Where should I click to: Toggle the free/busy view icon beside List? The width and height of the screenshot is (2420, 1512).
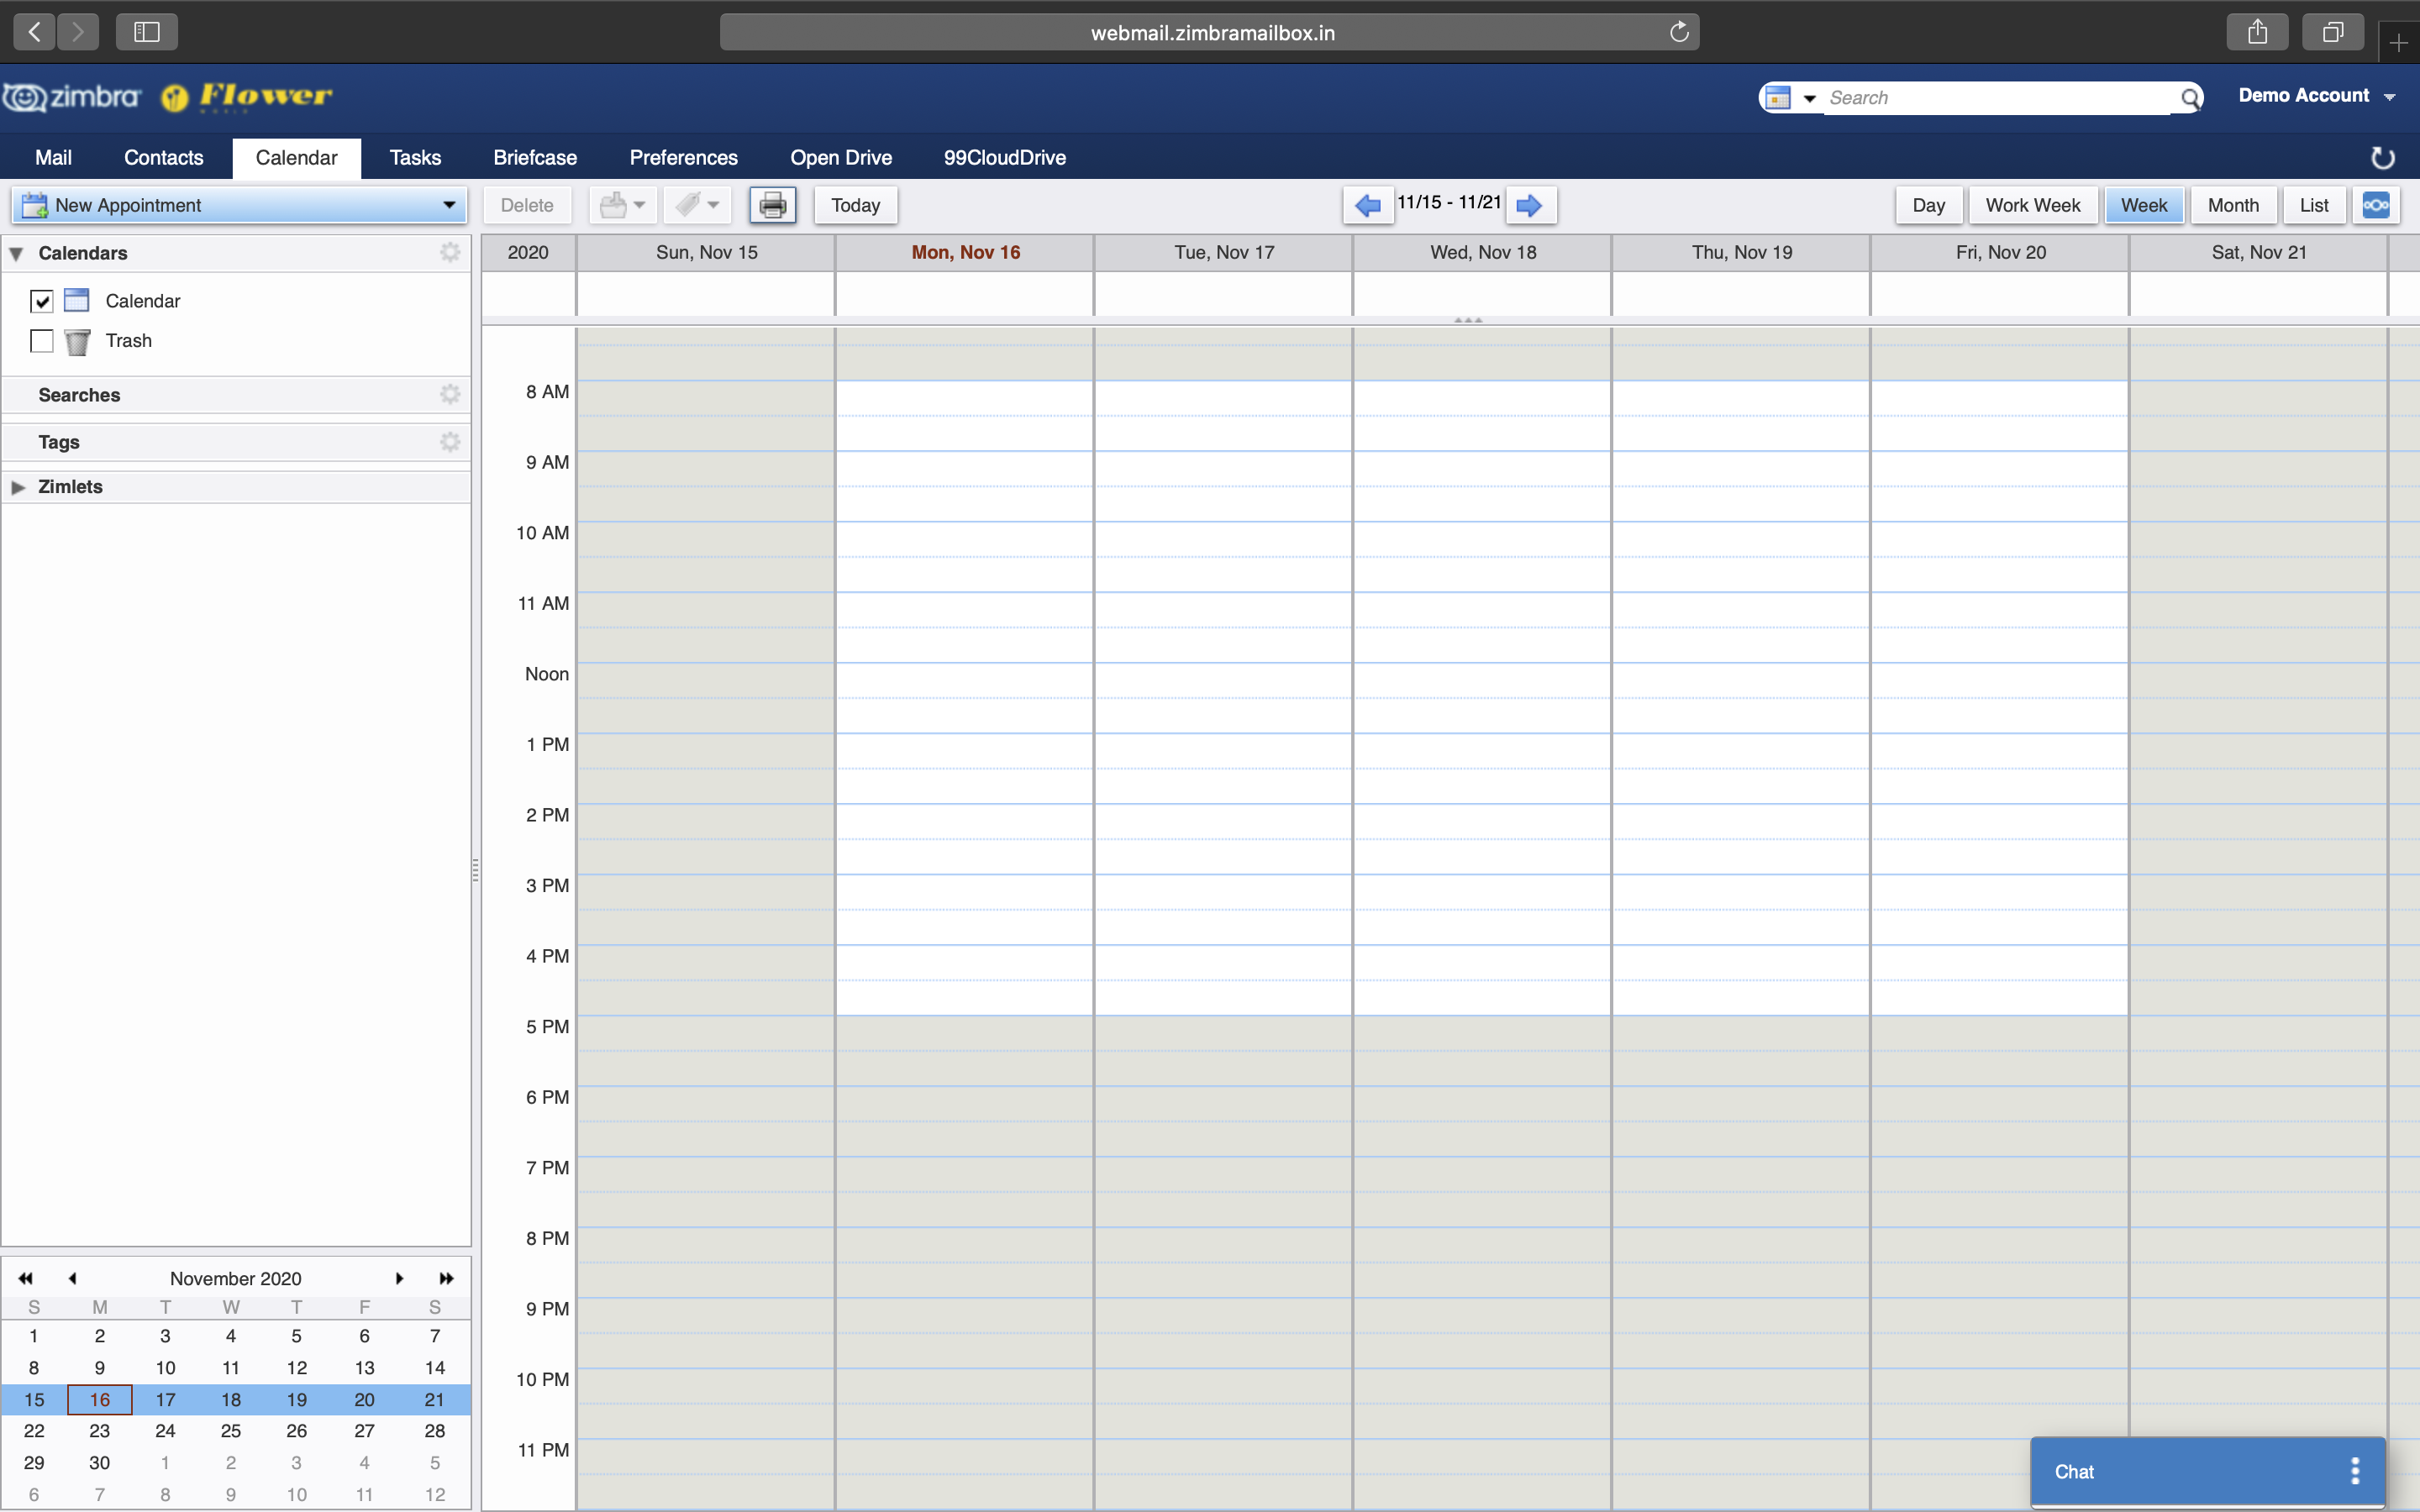[2375, 205]
